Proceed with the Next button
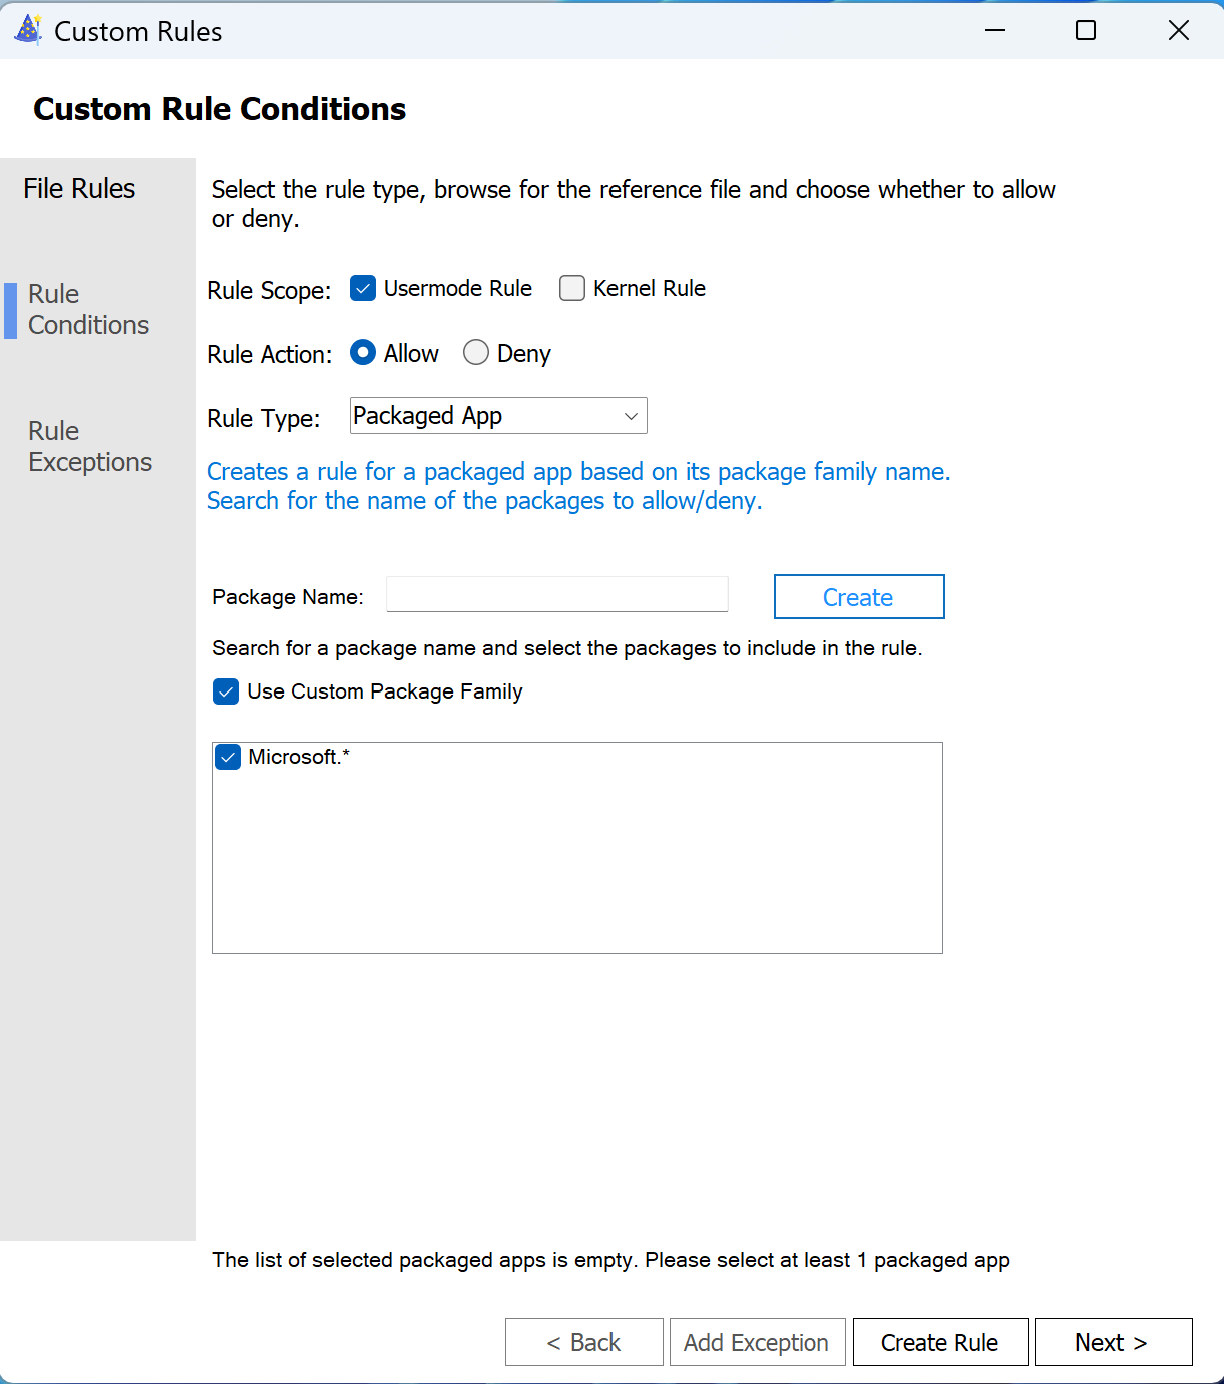The image size is (1224, 1384). click(1113, 1342)
